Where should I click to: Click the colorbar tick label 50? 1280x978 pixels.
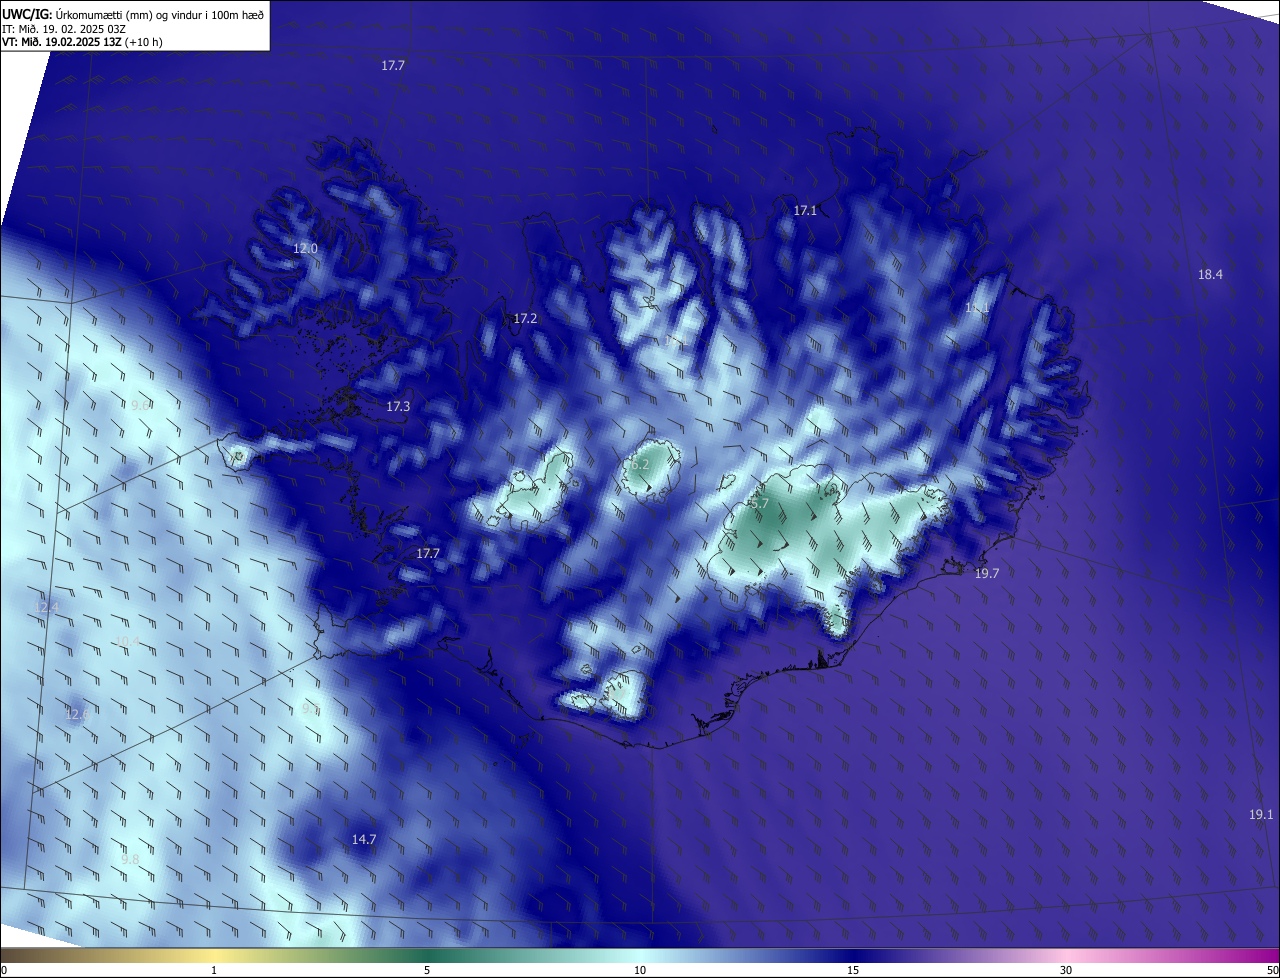click(x=1272, y=970)
